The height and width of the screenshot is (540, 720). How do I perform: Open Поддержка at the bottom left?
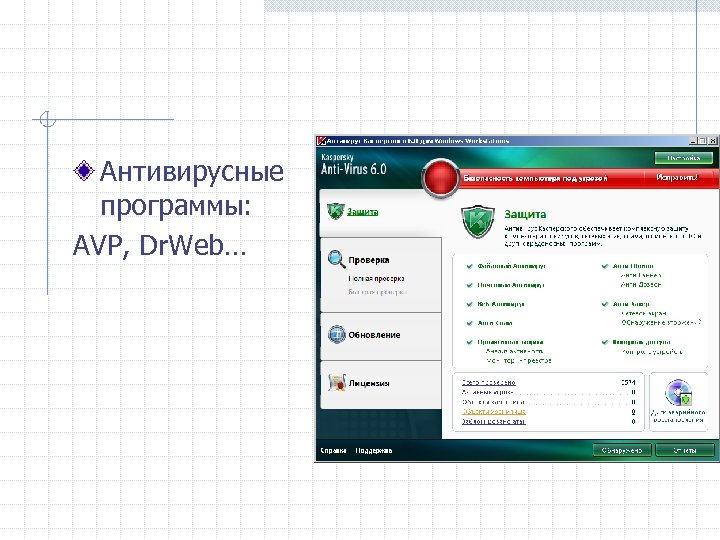[x=374, y=450]
